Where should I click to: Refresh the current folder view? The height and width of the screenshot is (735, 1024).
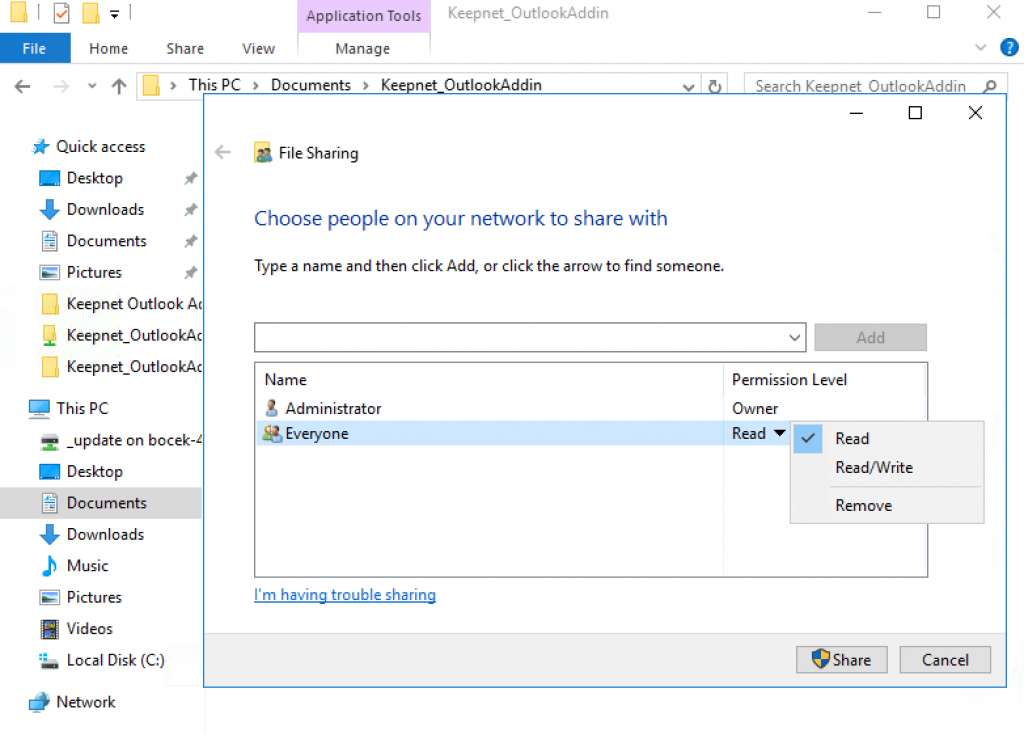point(715,86)
